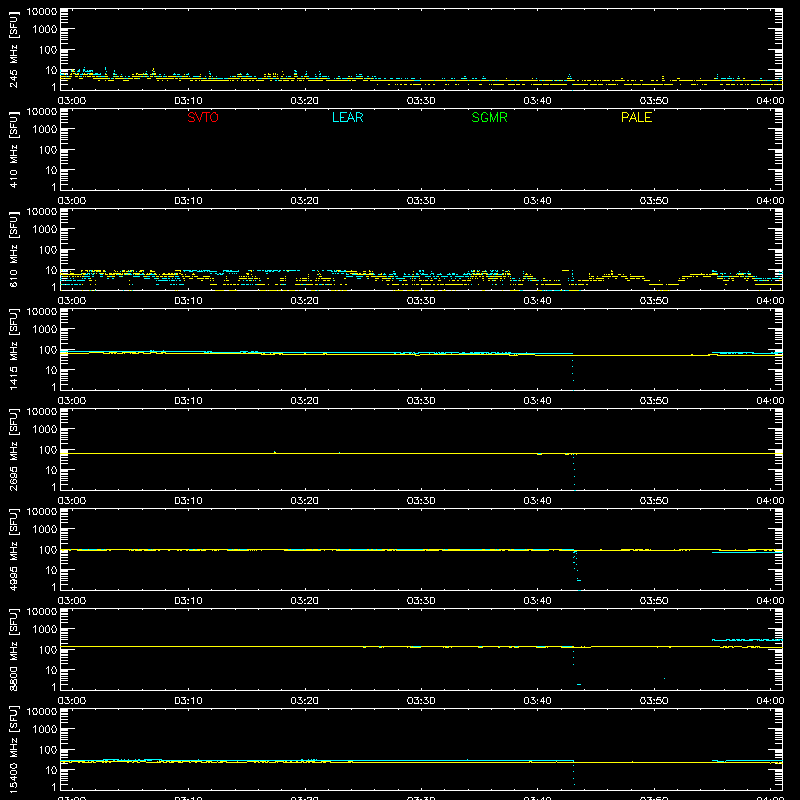The image size is (800, 800).
Task: Click 03:40 time label under 1415 MHz panel
Action: [x=537, y=401]
